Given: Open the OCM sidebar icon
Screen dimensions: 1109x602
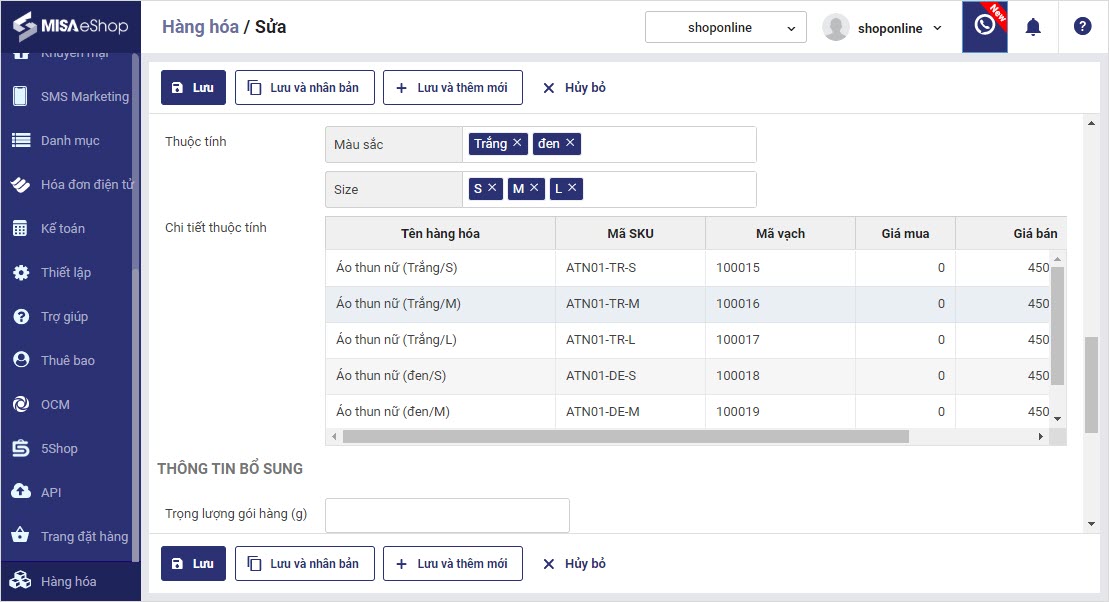Looking at the screenshot, I should point(20,405).
